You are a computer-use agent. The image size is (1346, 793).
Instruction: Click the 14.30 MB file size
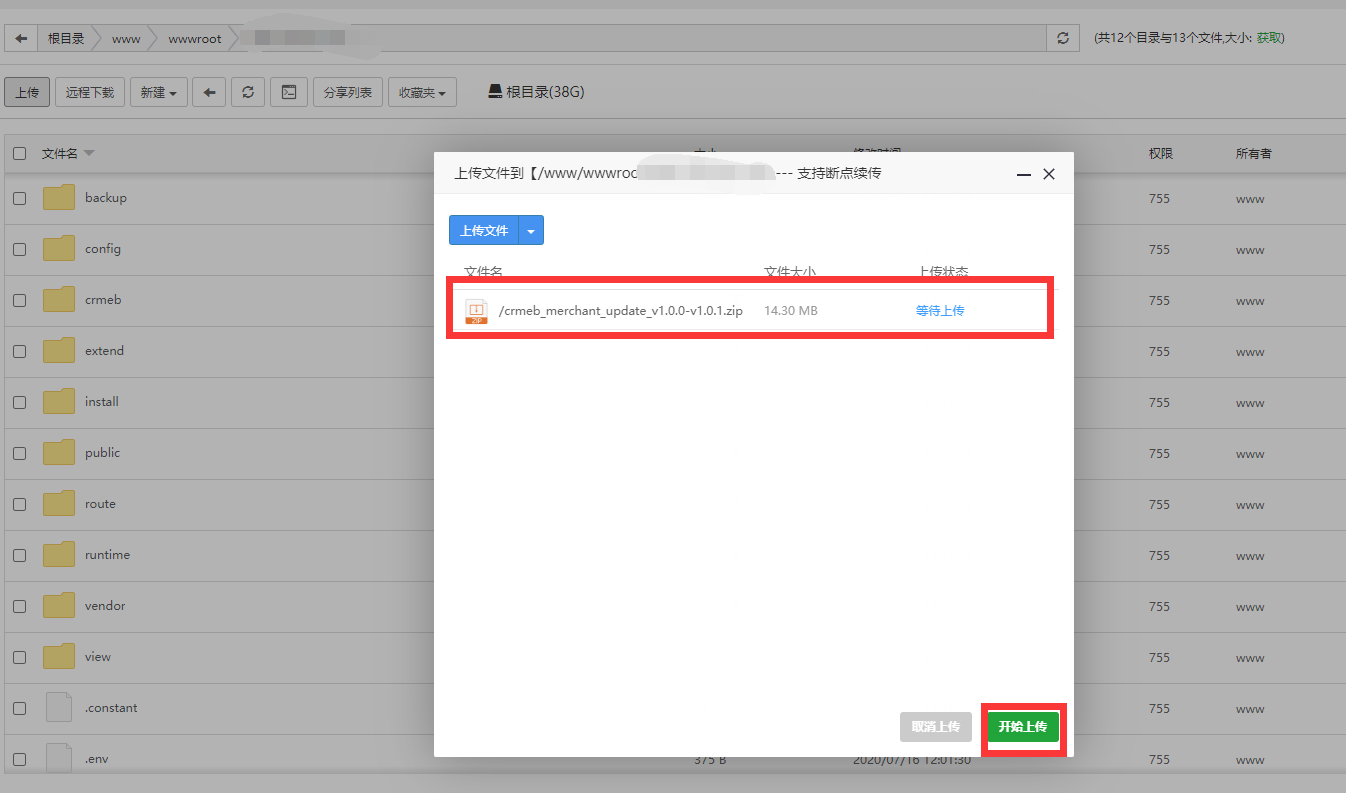tap(791, 311)
